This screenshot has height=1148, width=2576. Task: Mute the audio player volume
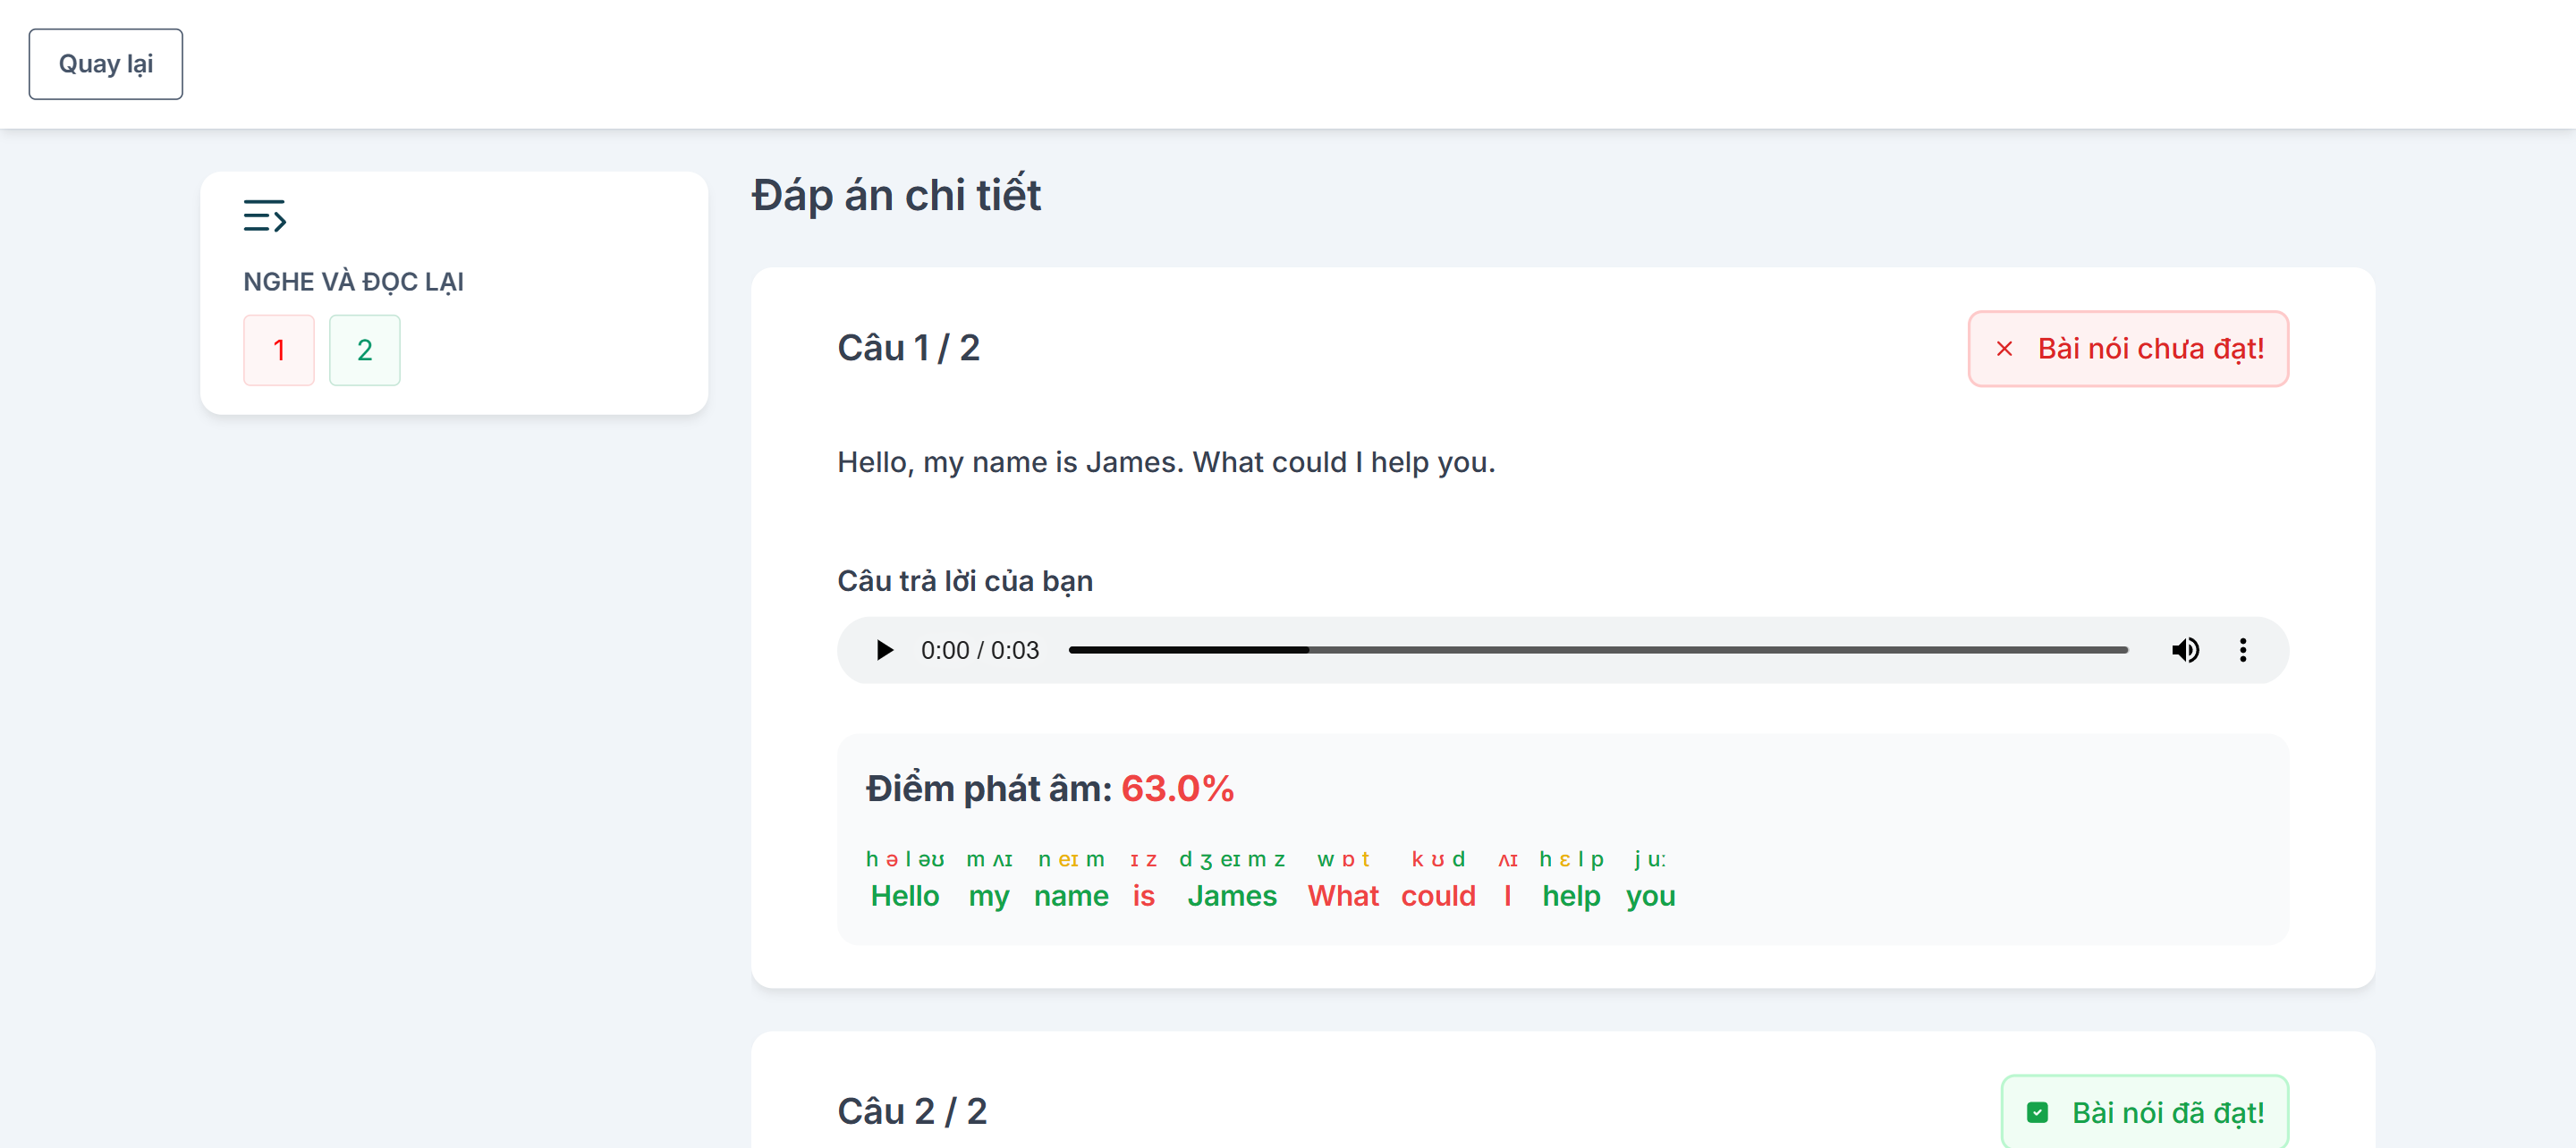(x=2185, y=650)
